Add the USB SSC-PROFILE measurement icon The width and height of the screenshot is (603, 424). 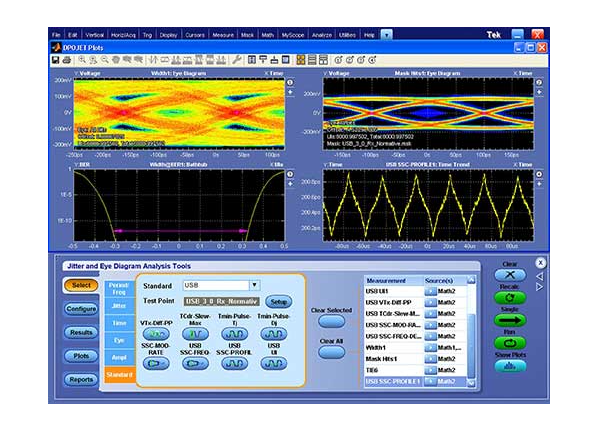(x=232, y=364)
